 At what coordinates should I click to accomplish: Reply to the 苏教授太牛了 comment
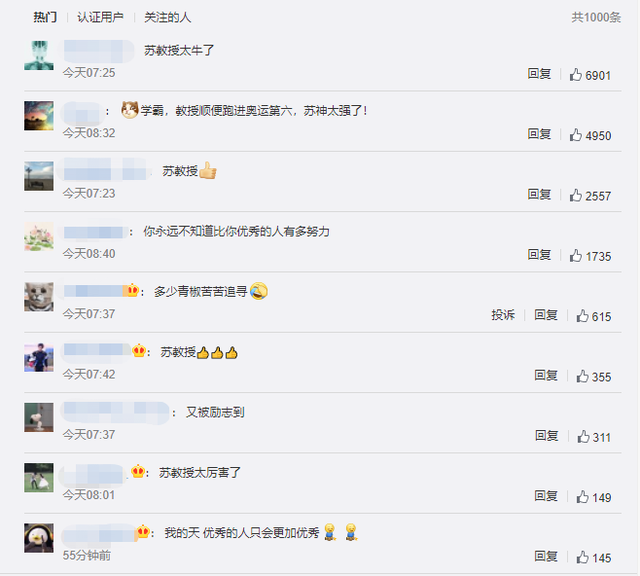tap(539, 73)
